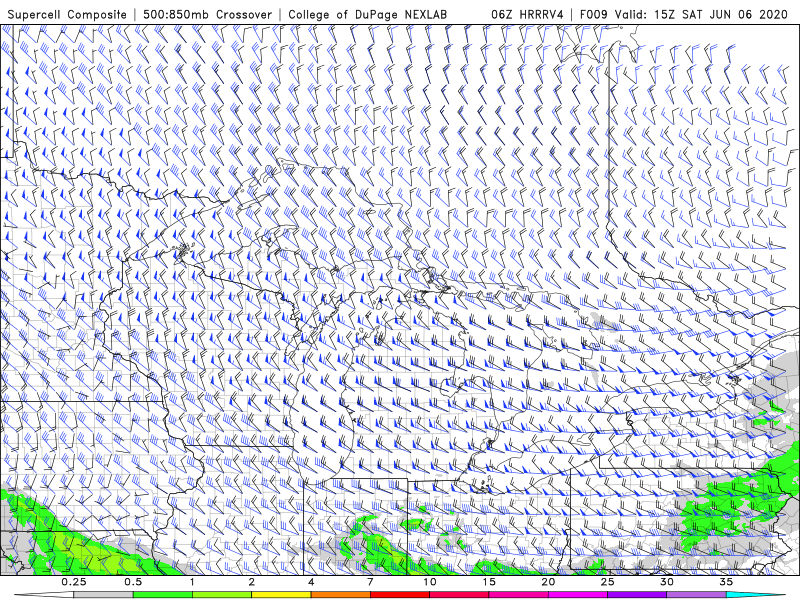Click the legend value 20
This screenshot has width=800, height=600.
(x=548, y=582)
